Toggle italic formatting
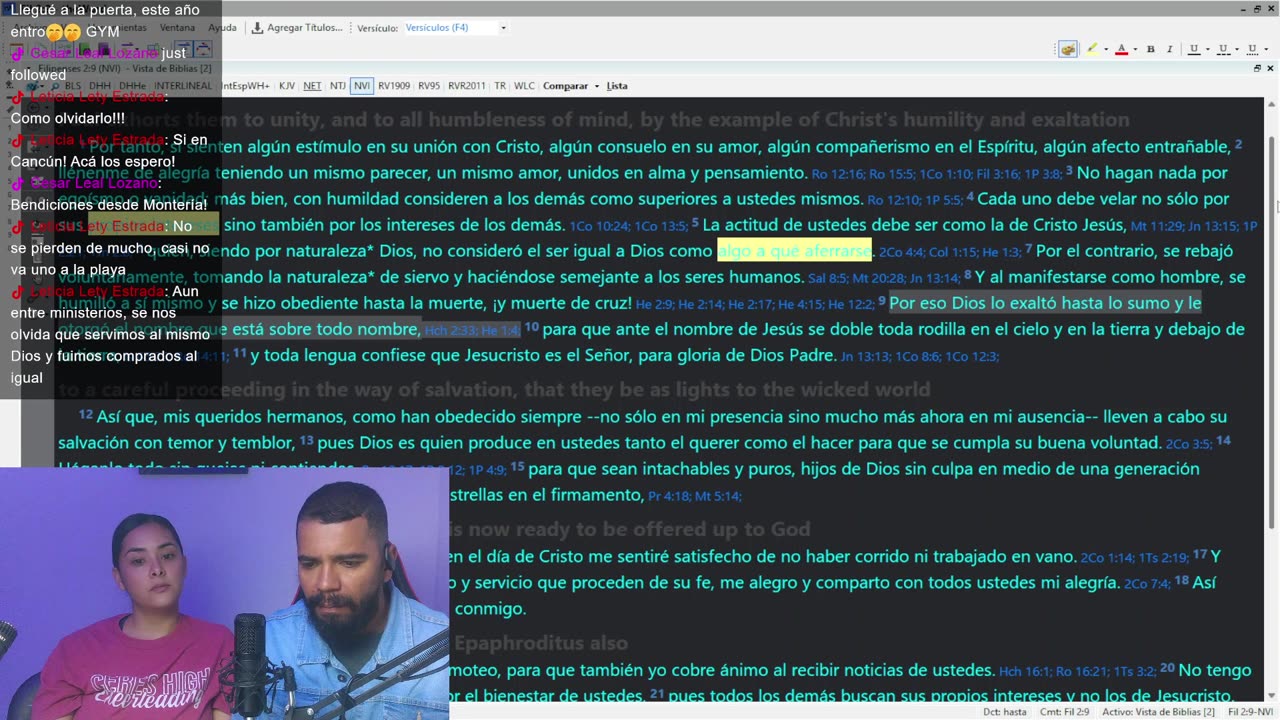1280x720 pixels. [1169, 49]
